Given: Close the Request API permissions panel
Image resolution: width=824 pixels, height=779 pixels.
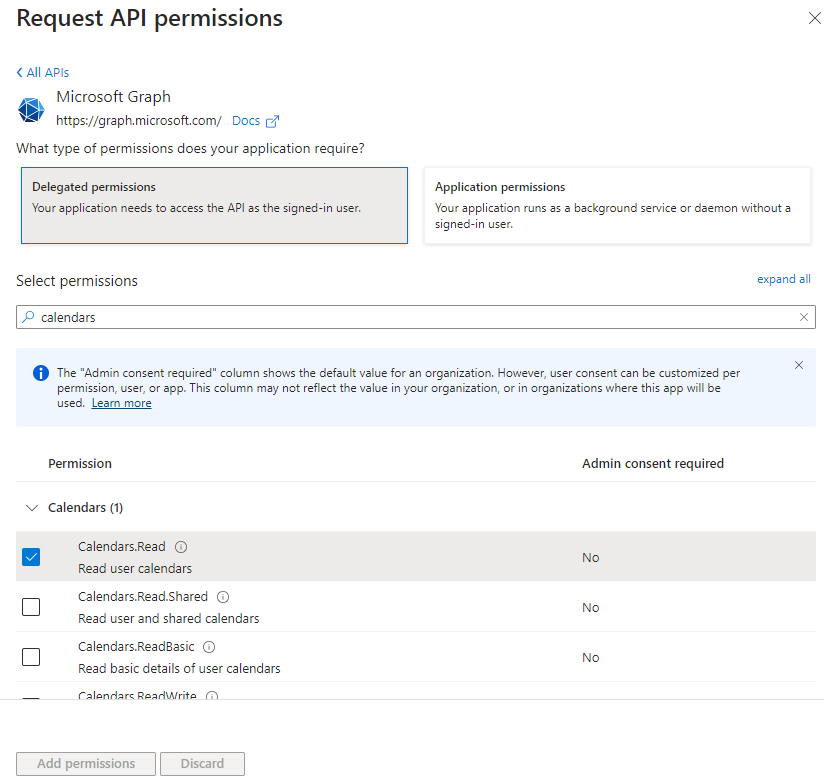Looking at the screenshot, I should tap(814, 18).
